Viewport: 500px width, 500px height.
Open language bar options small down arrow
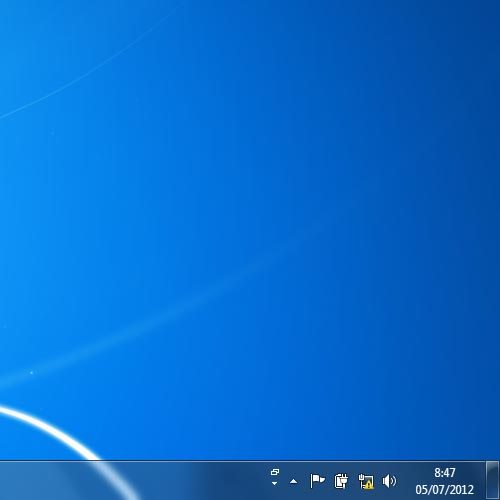pos(274,483)
